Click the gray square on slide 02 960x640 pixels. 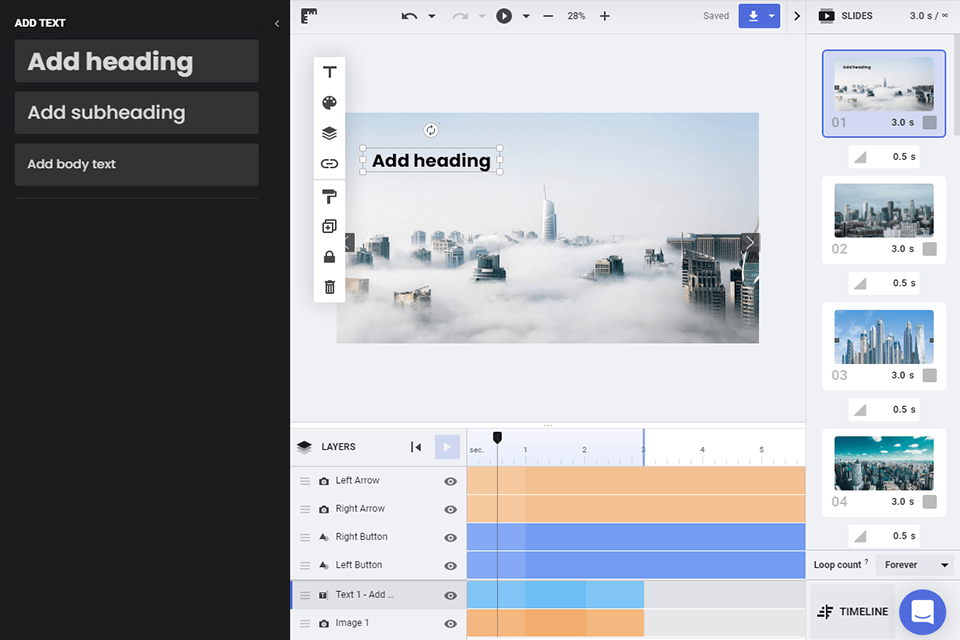(929, 249)
